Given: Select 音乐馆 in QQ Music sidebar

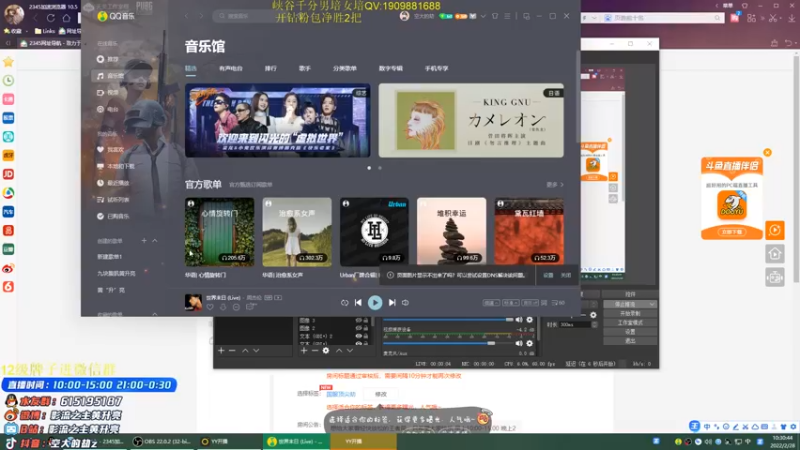Looking at the screenshot, I should click(110, 76).
